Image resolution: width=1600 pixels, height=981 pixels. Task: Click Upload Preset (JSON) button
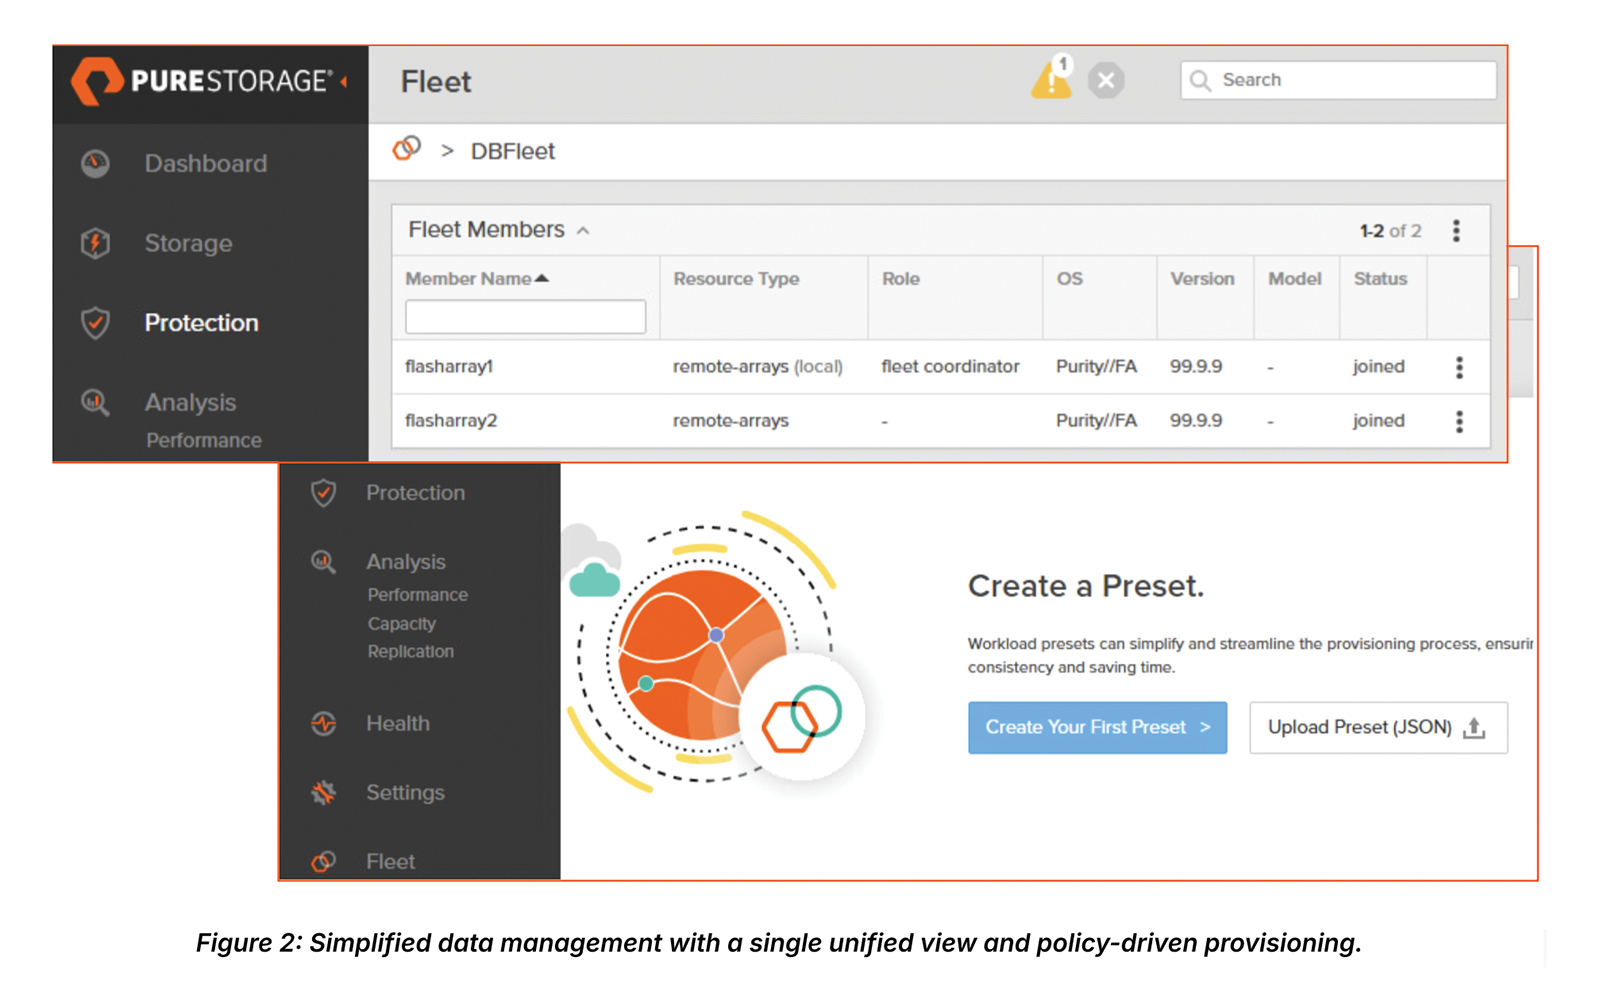pyautogui.click(x=1378, y=727)
